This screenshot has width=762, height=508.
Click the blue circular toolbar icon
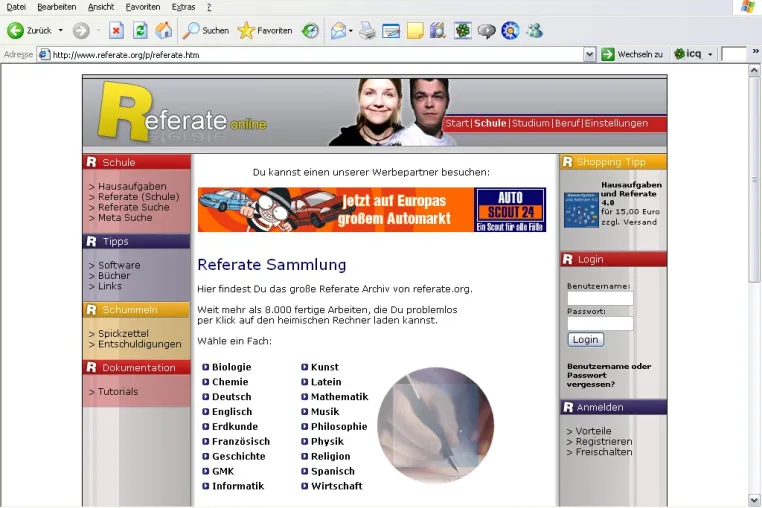[x=510, y=31]
